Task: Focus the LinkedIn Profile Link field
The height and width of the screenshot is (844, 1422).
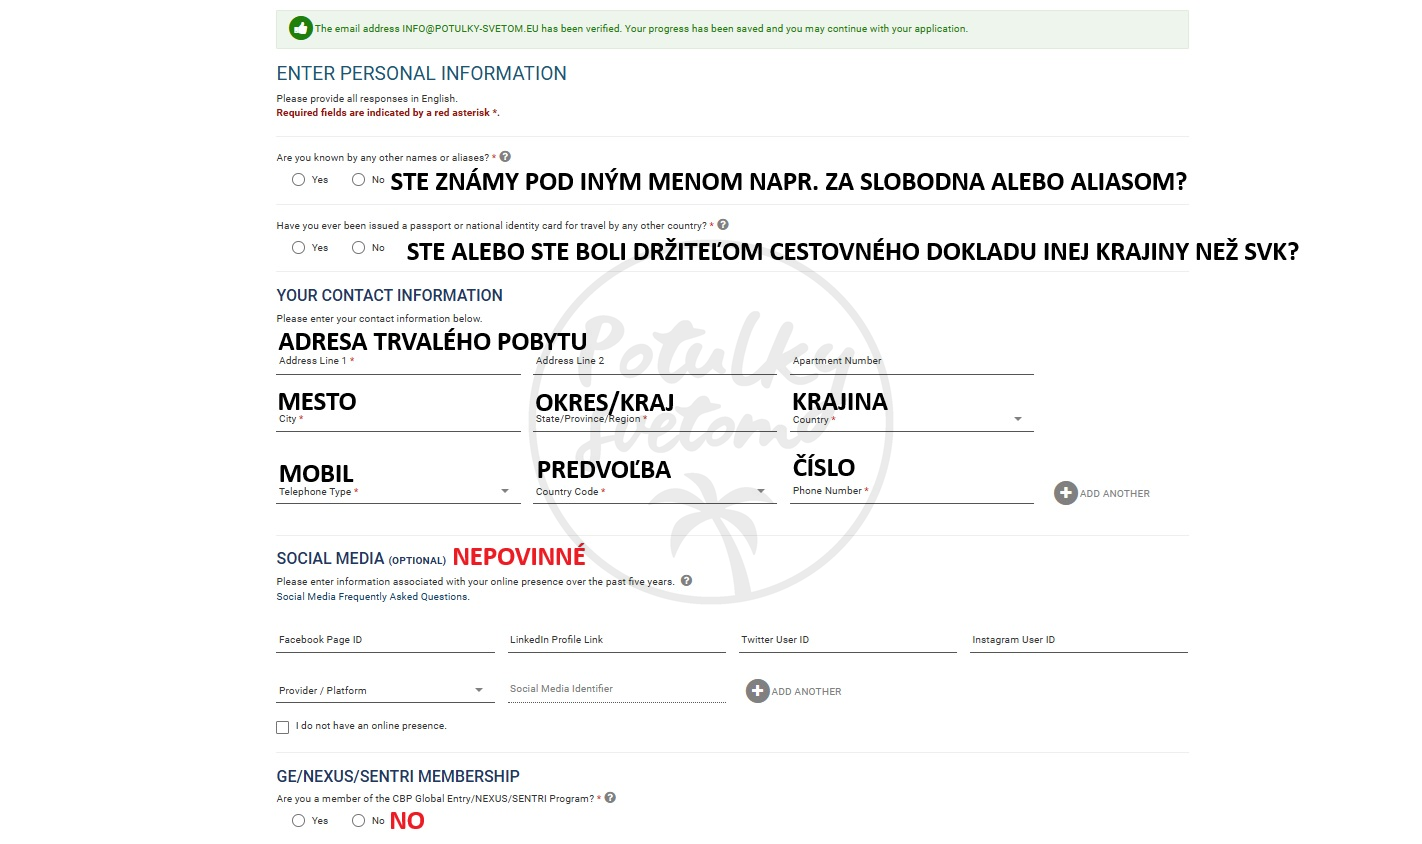Action: click(x=616, y=640)
